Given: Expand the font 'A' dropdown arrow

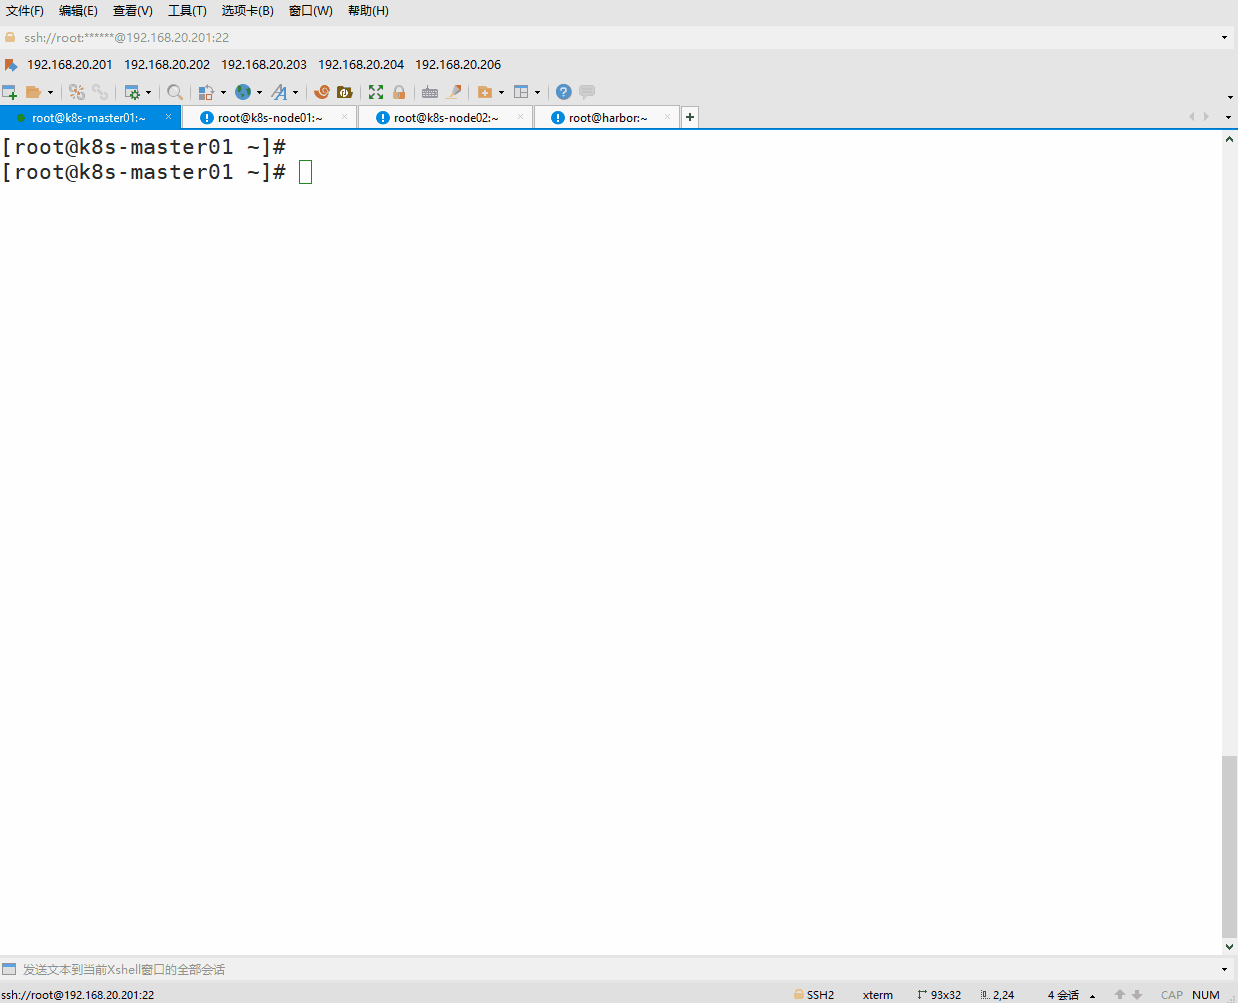Looking at the screenshot, I should [295, 93].
